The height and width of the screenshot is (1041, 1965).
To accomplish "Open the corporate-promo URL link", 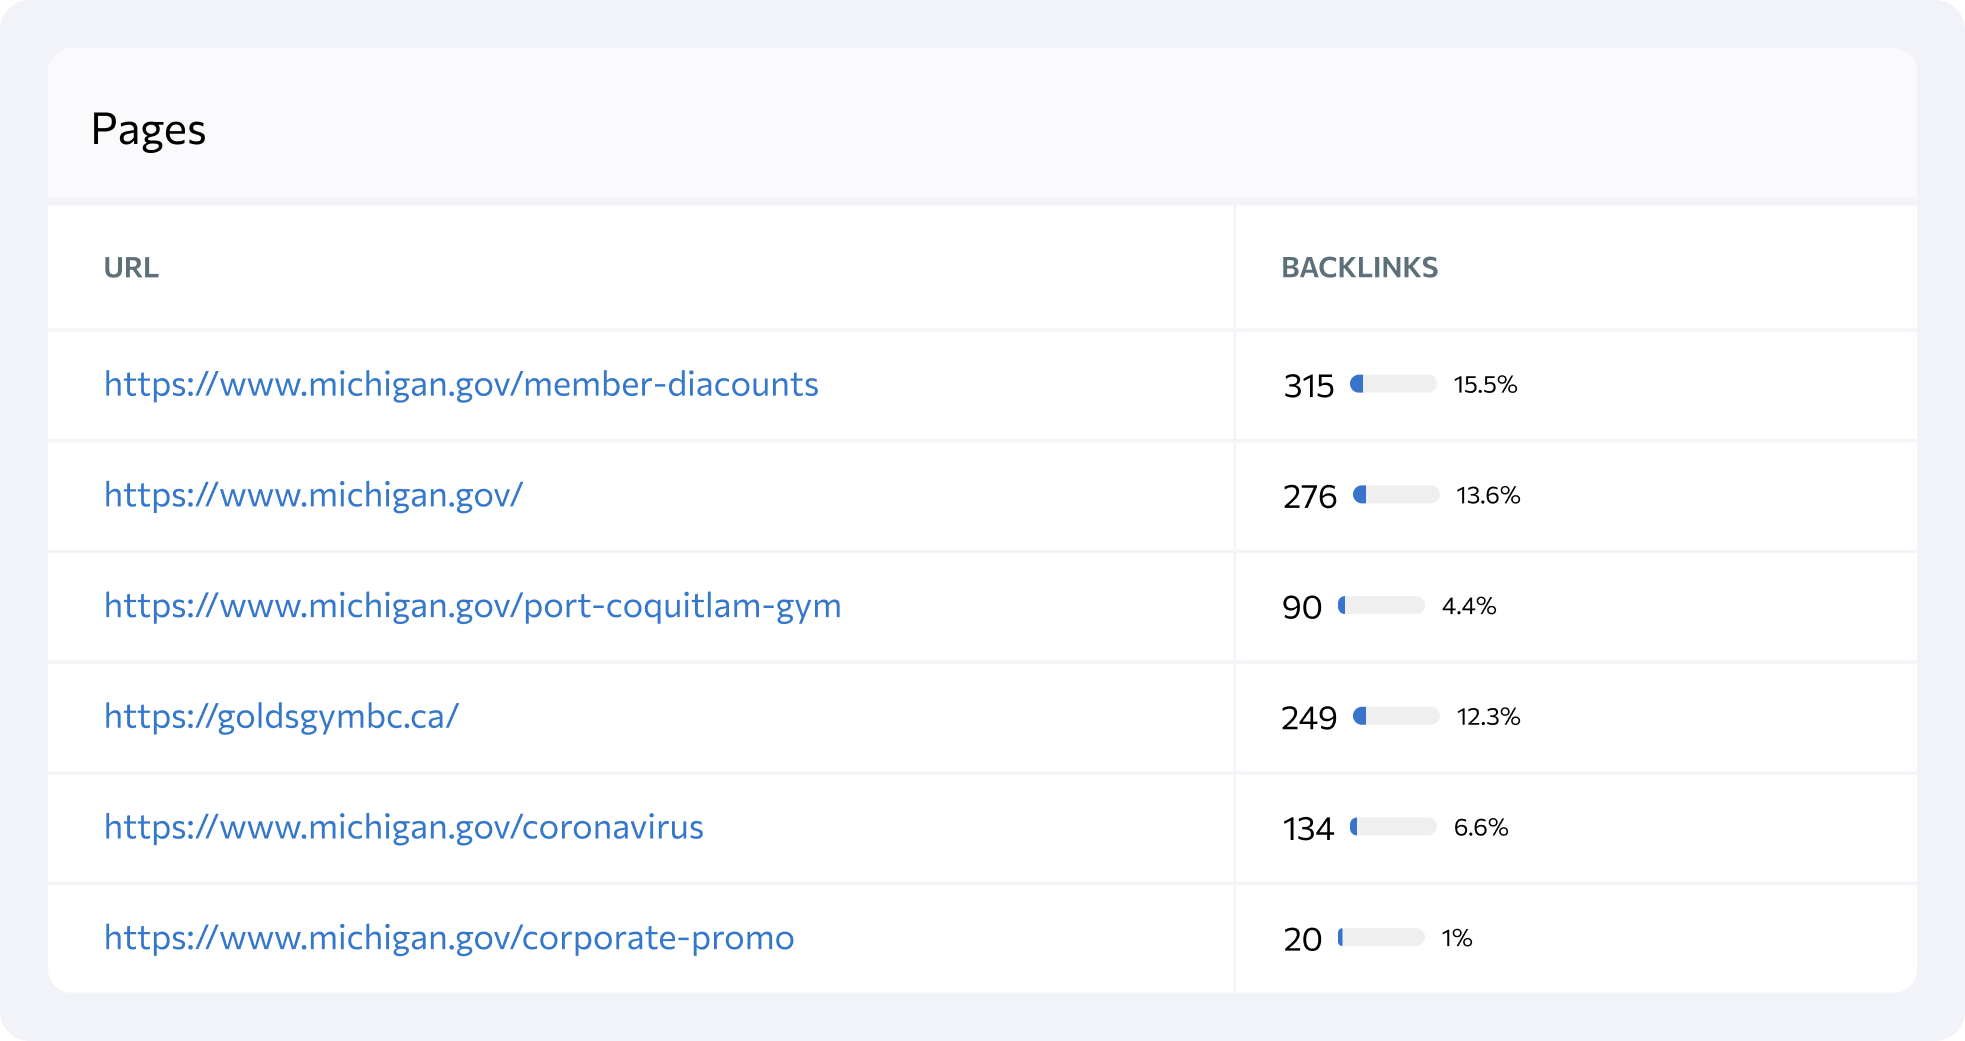I will point(449,938).
